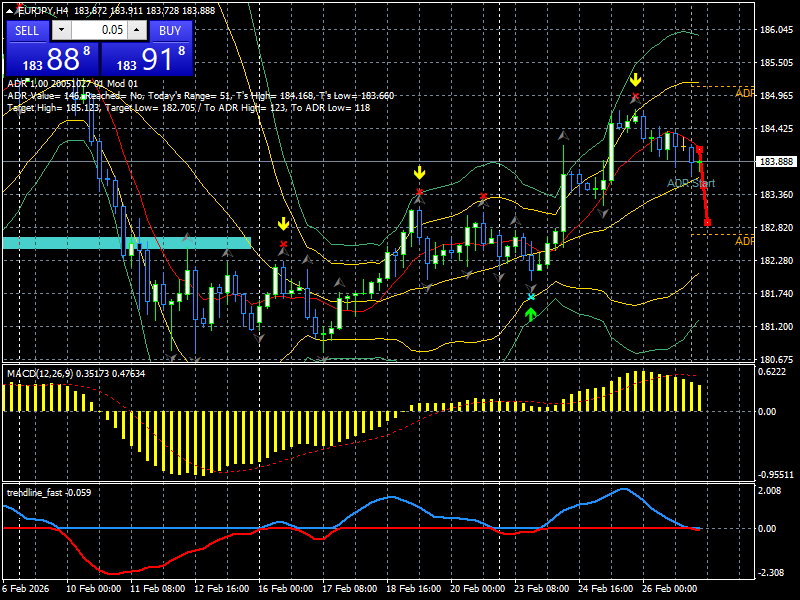Select the red X marker above the 20 Feb 00:00 candles
This screenshot has width=800, height=600.
[483, 196]
